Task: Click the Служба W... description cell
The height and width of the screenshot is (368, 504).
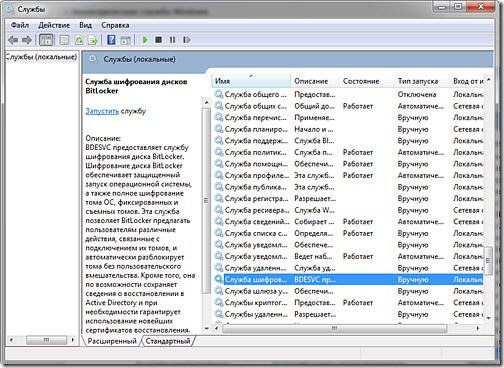Action: tap(314, 210)
